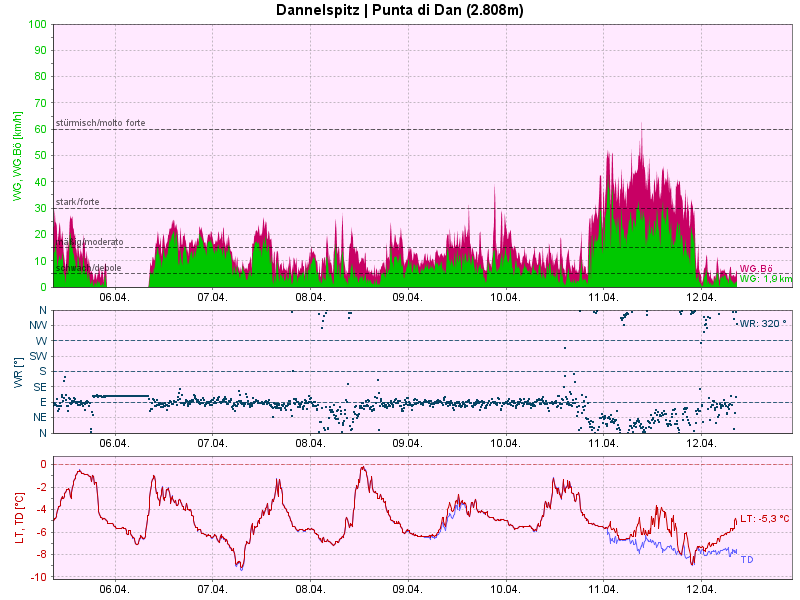Click the blue TD dew point label
800x600 pixels.
tap(746, 559)
